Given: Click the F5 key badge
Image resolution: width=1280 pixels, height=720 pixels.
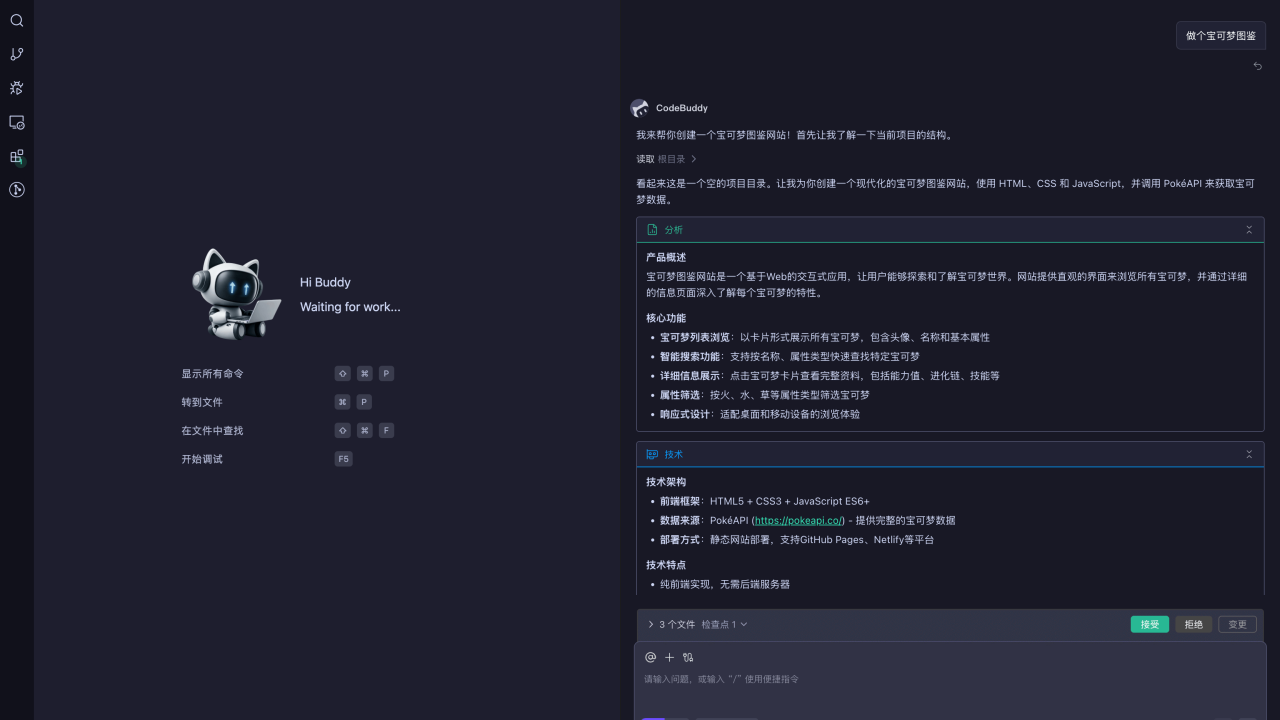Looking at the screenshot, I should (344, 459).
